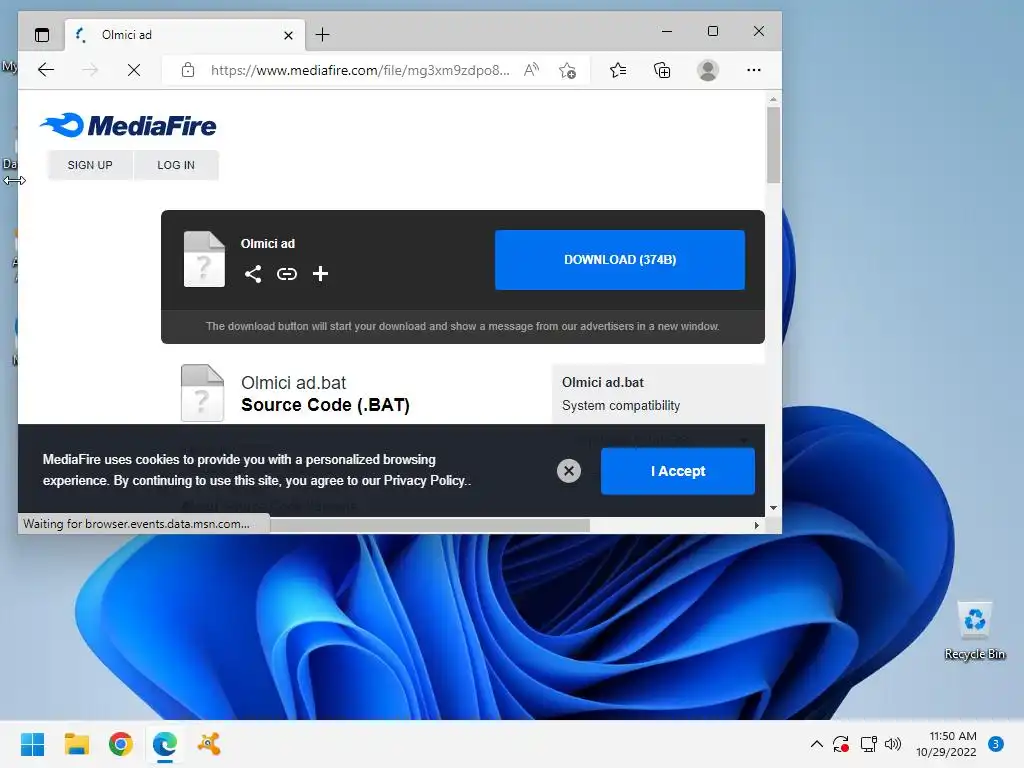Viewport: 1024px width, 768px height.
Task: Select Recycle Bin desktop icon
Action: click(x=974, y=630)
